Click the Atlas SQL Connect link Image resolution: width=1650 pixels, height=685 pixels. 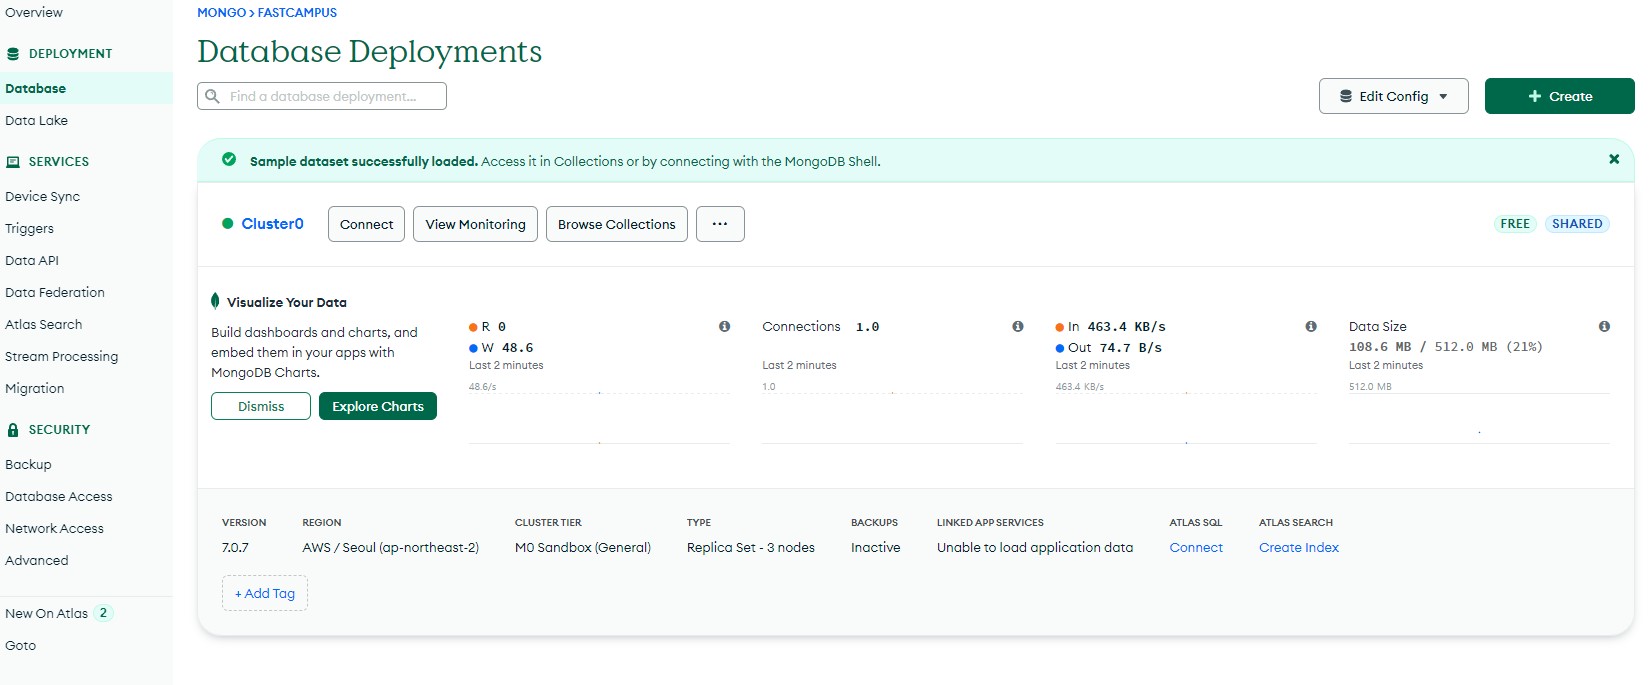click(1196, 547)
